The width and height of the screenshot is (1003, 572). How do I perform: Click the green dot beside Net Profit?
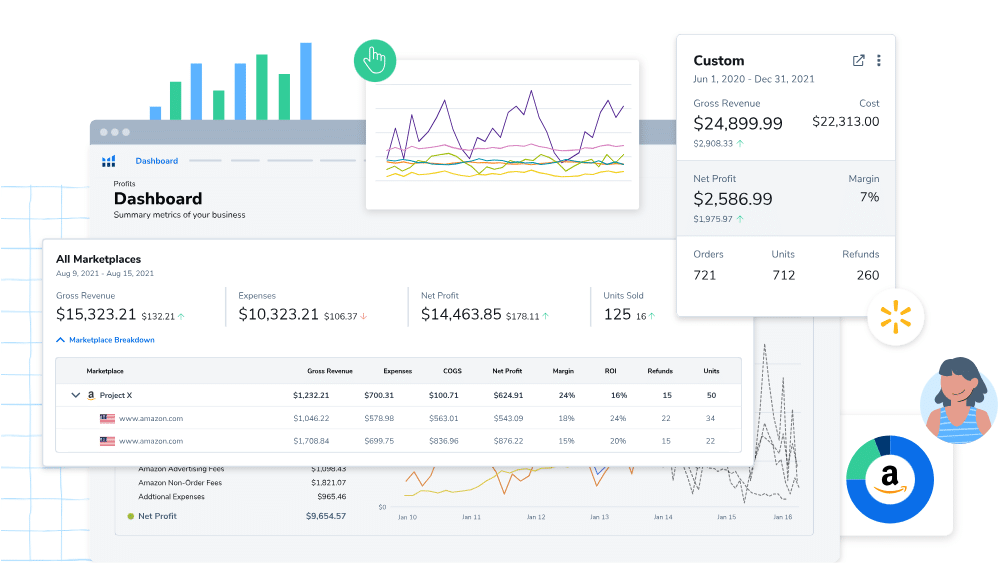click(130, 516)
